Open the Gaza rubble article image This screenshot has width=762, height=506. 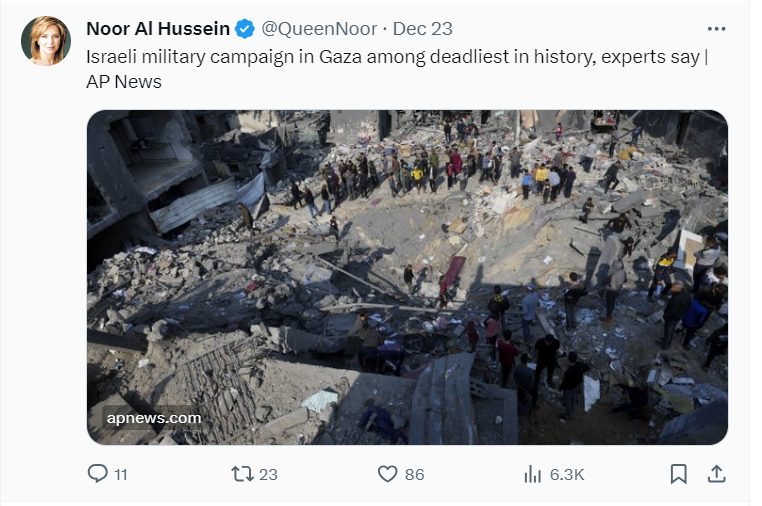click(x=407, y=270)
